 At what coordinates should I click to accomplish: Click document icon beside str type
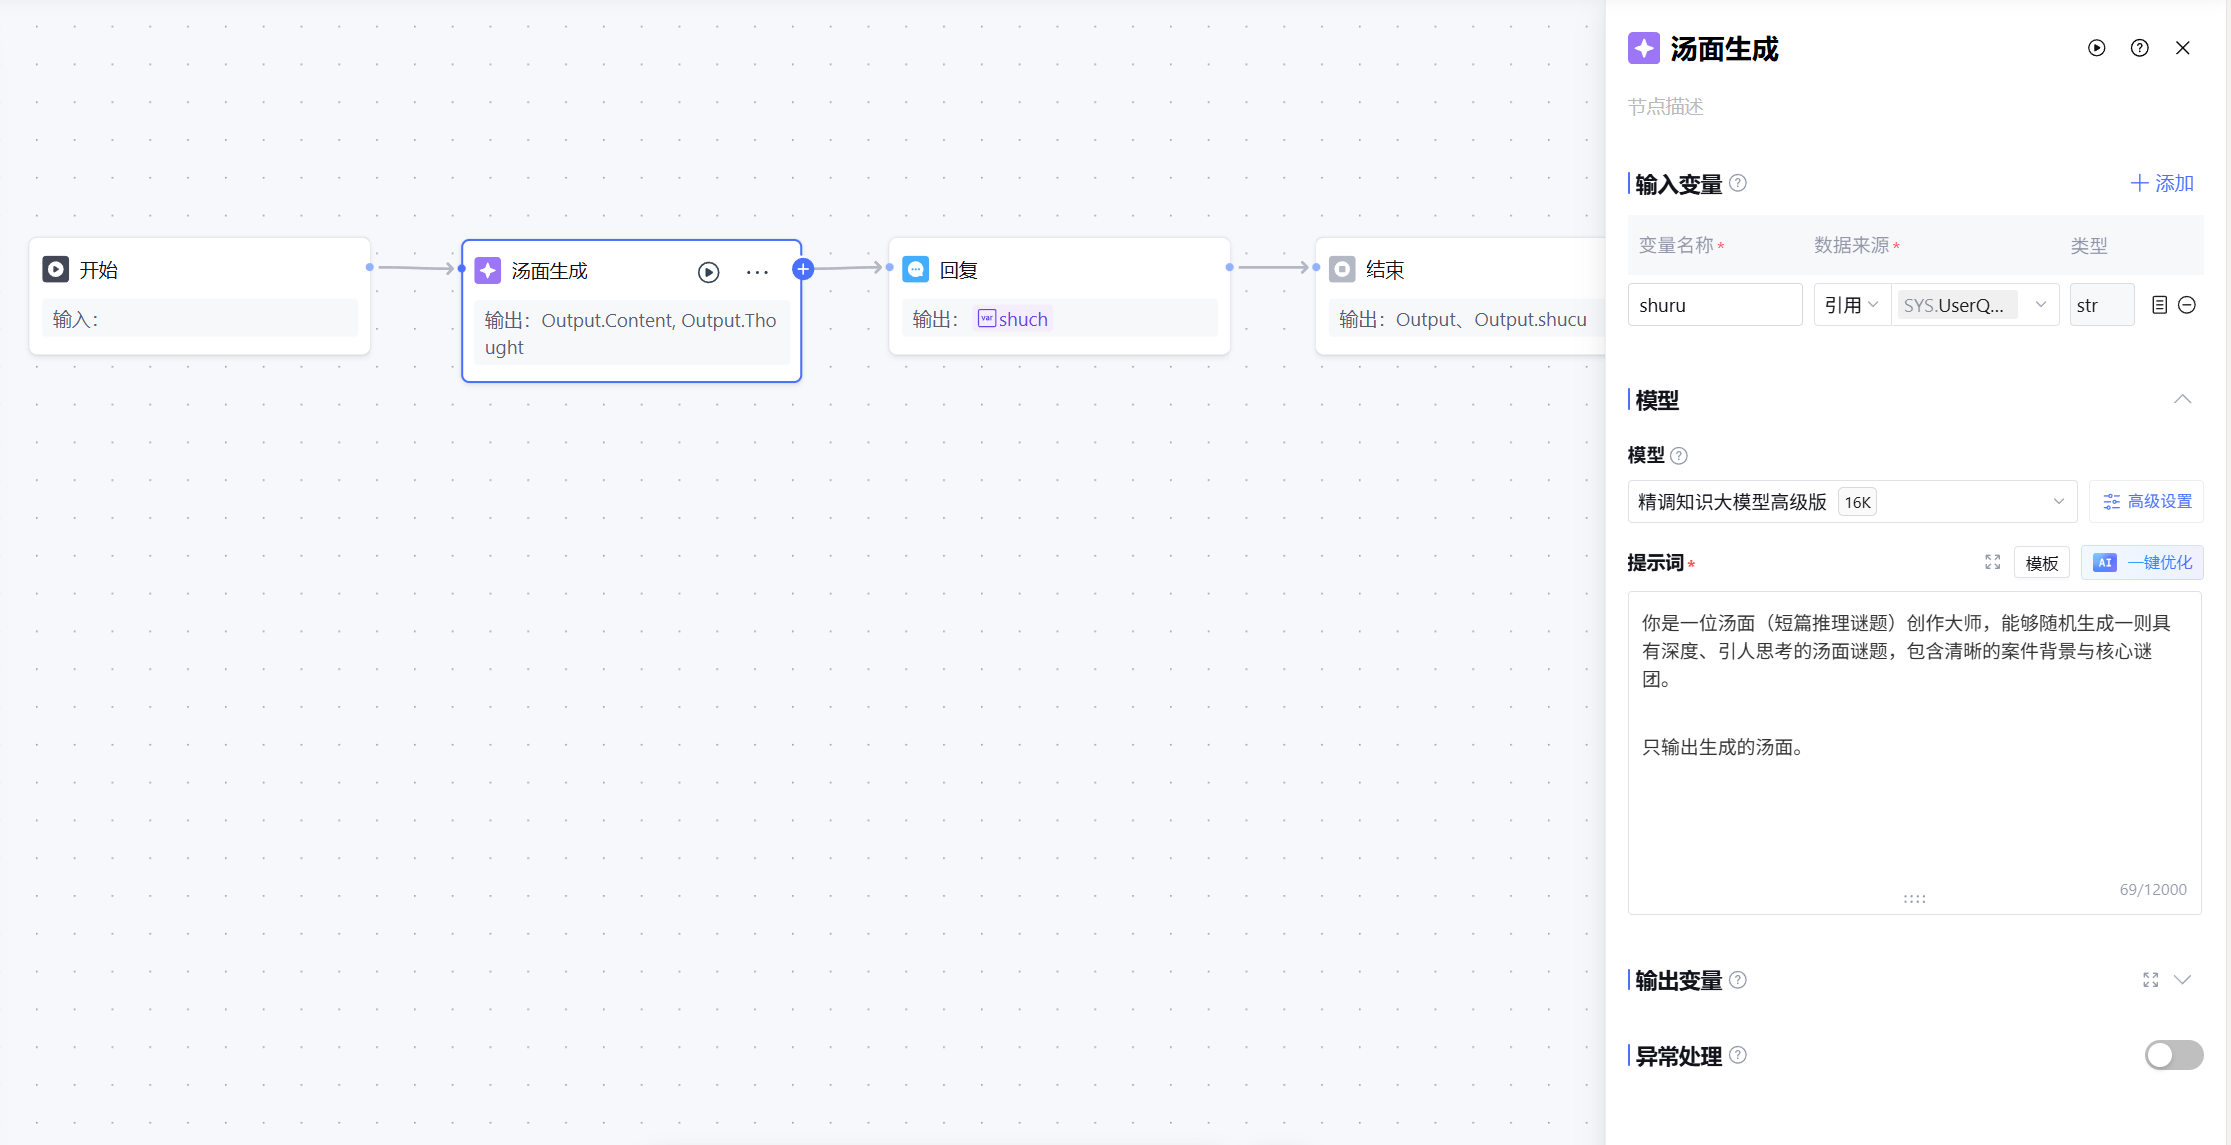(2159, 305)
